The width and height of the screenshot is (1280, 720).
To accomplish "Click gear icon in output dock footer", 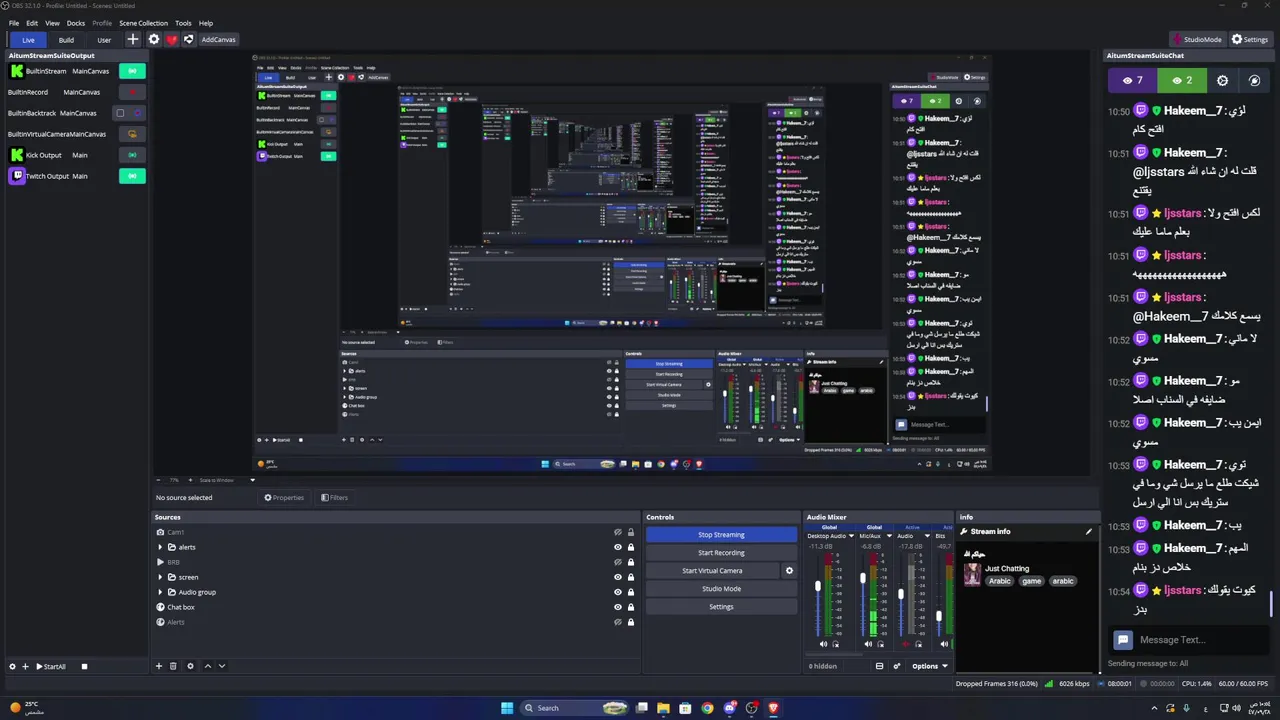I will pos(12,666).
